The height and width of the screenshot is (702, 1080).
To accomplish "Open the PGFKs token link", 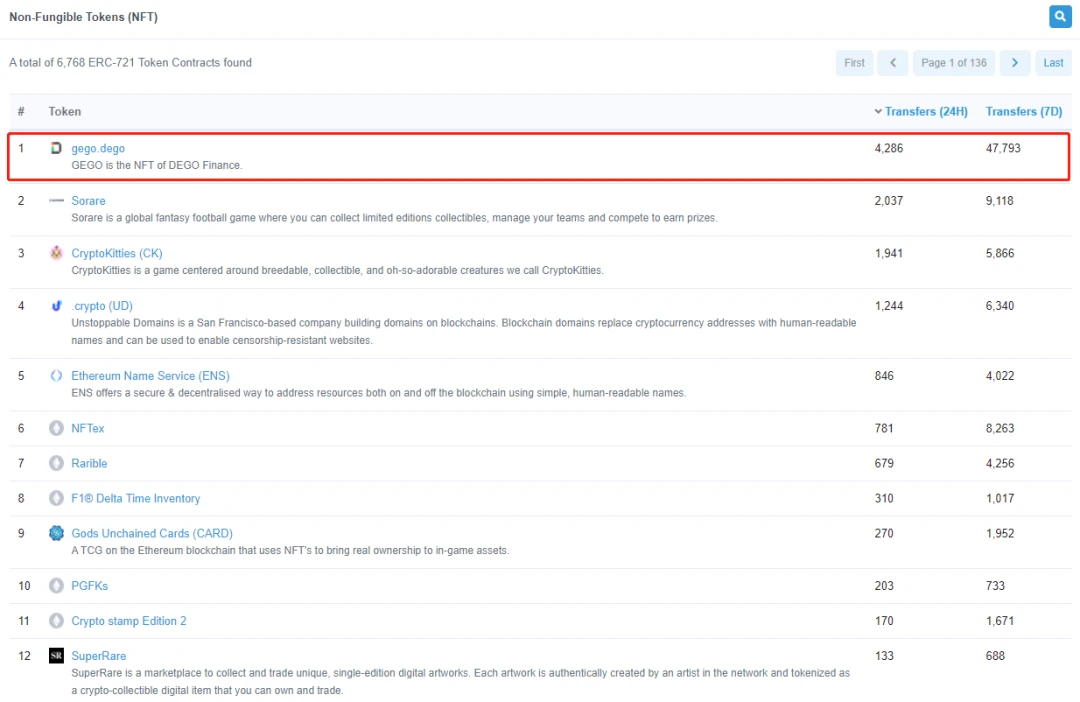I will tap(90, 586).
